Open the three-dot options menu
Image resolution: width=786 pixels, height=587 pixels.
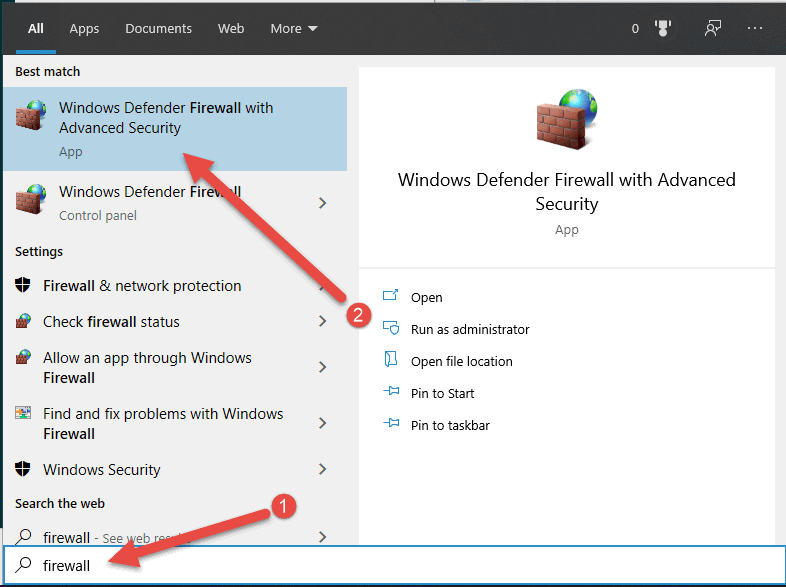[x=754, y=29]
